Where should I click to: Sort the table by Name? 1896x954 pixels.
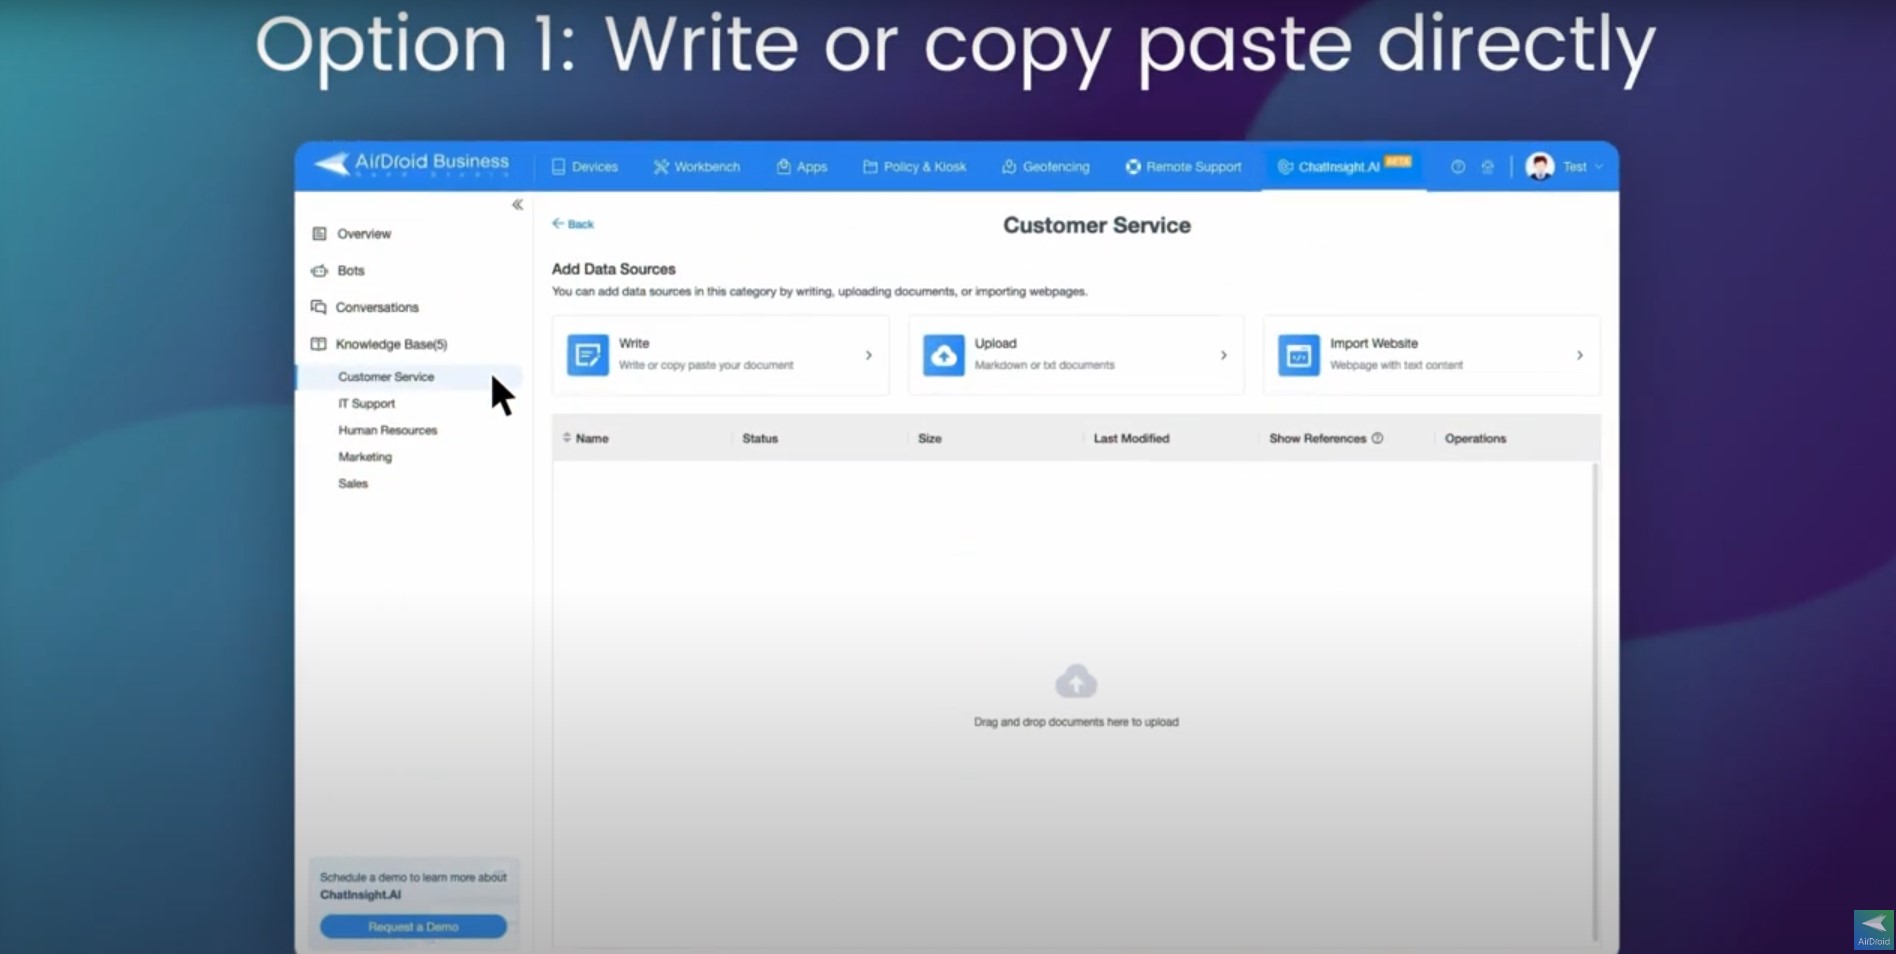pos(585,438)
